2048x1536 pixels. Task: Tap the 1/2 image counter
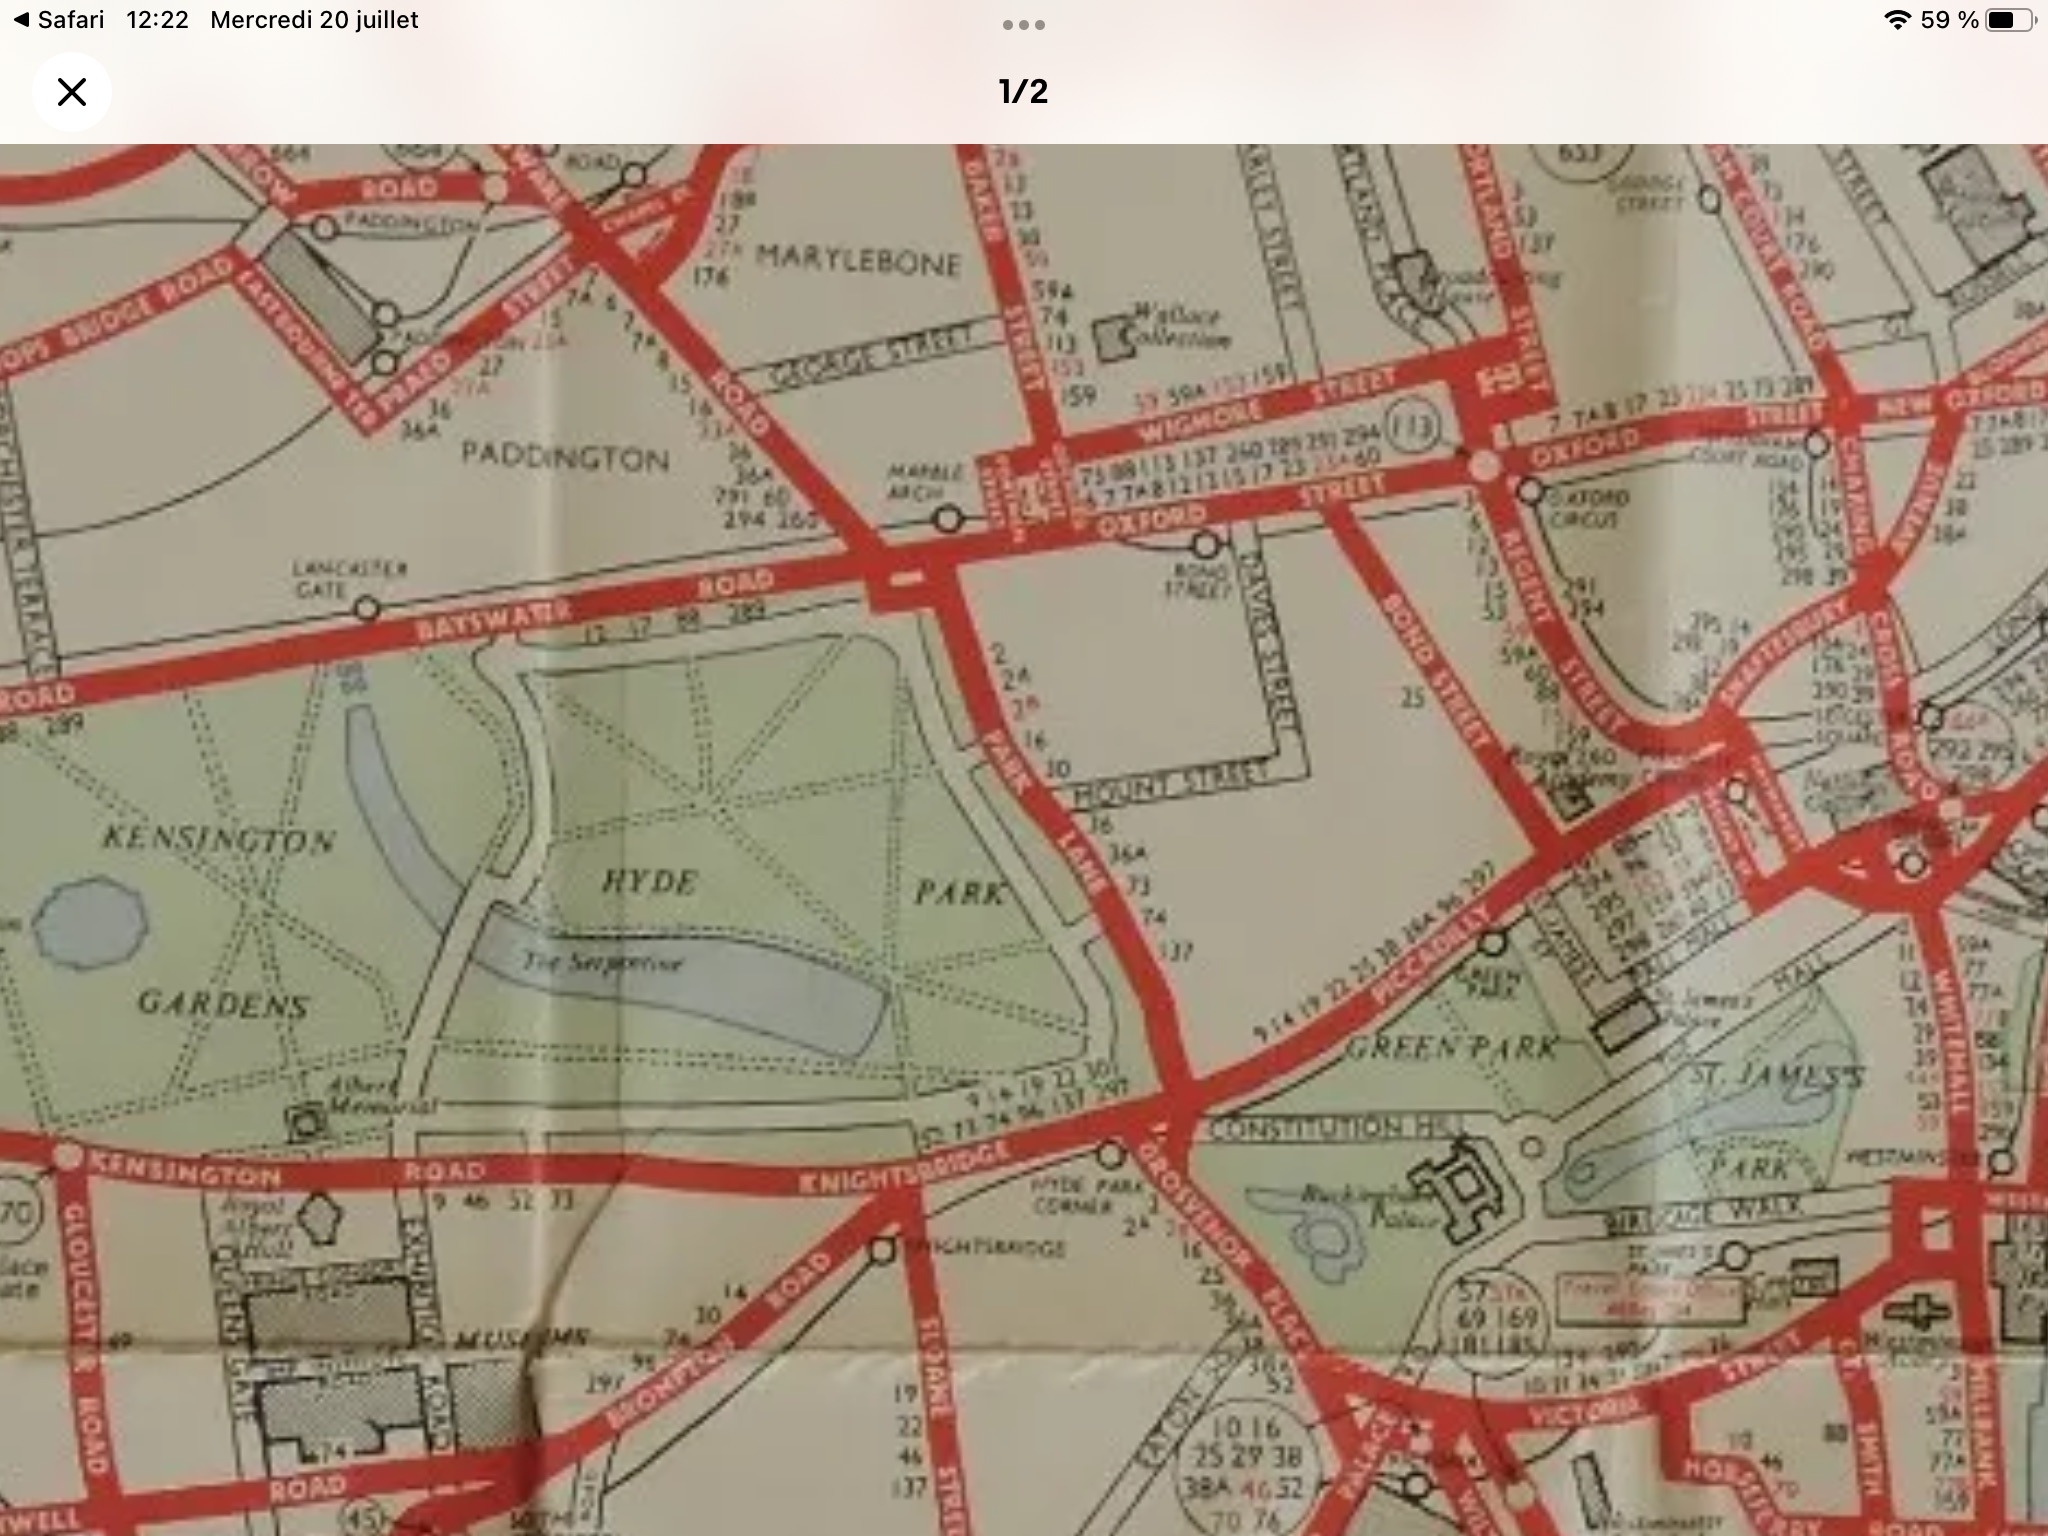tap(1023, 92)
